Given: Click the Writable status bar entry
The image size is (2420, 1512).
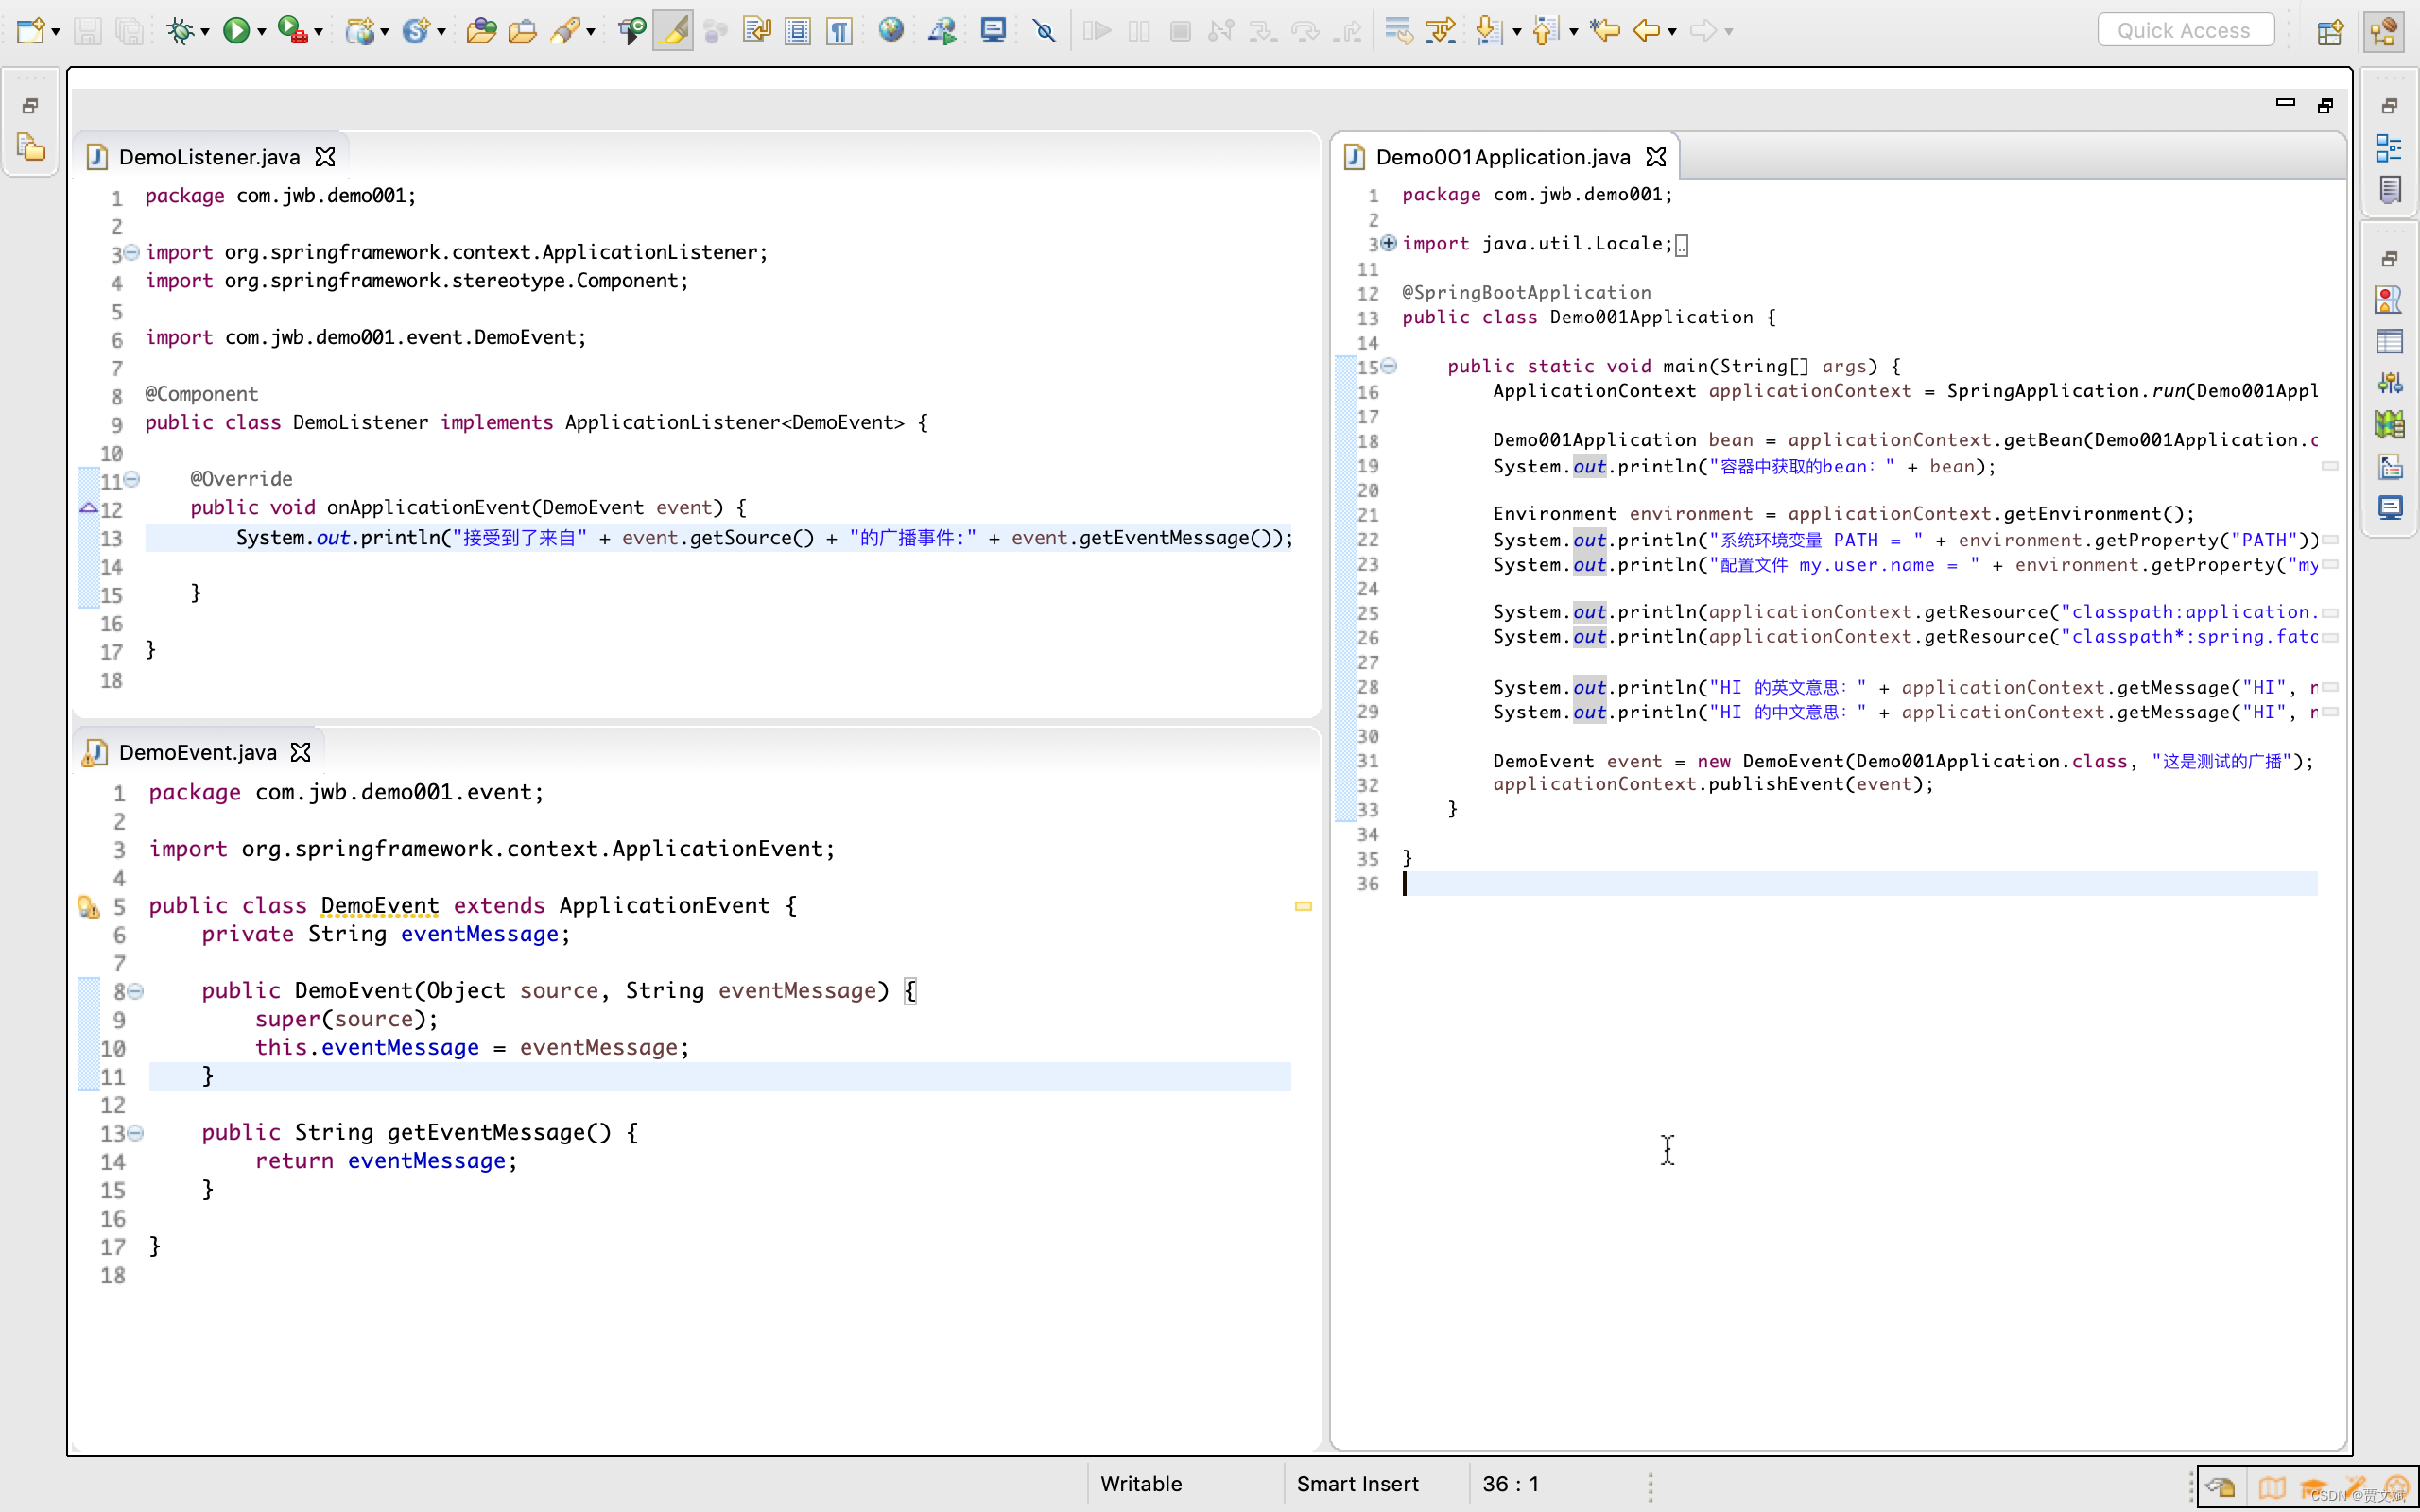Looking at the screenshot, I should click(x=1141, y=1484).
